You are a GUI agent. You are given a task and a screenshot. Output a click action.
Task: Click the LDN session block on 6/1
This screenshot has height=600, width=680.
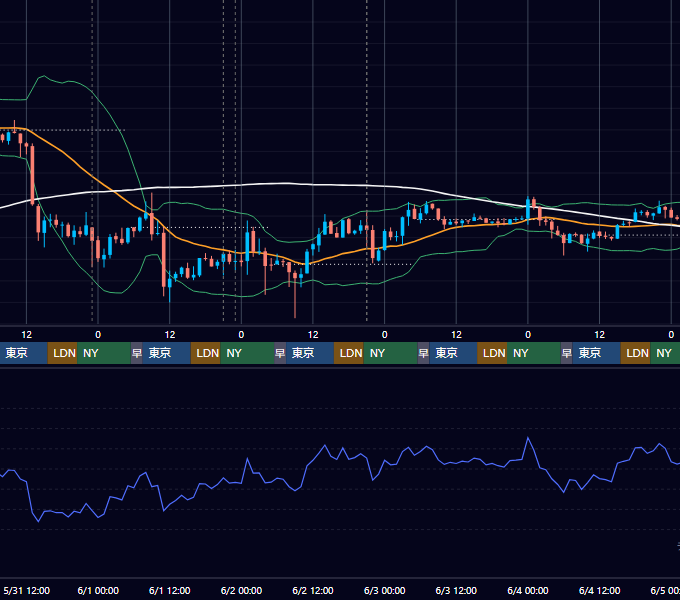(206, 353)
